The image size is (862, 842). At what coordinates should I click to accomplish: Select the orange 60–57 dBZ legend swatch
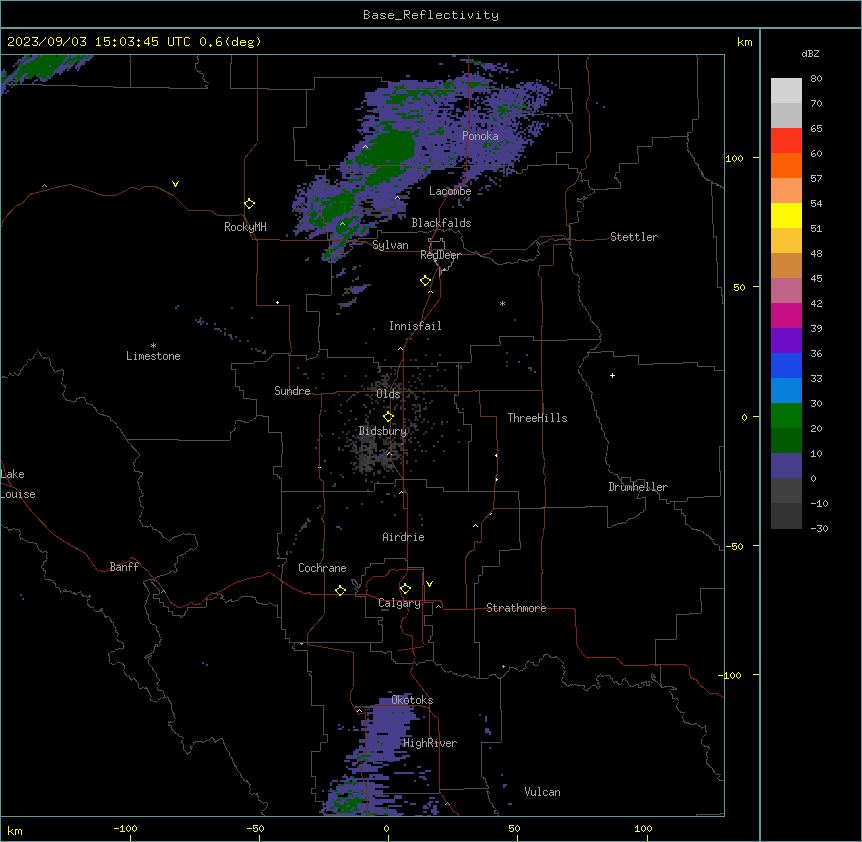pos(786,165)
